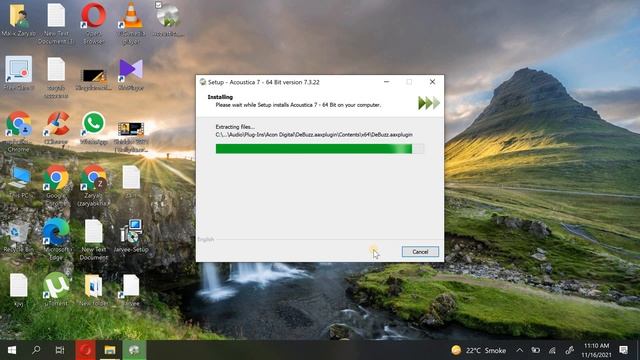Show hidden system tray icons
640x360 pixels.
coord(520,350)
